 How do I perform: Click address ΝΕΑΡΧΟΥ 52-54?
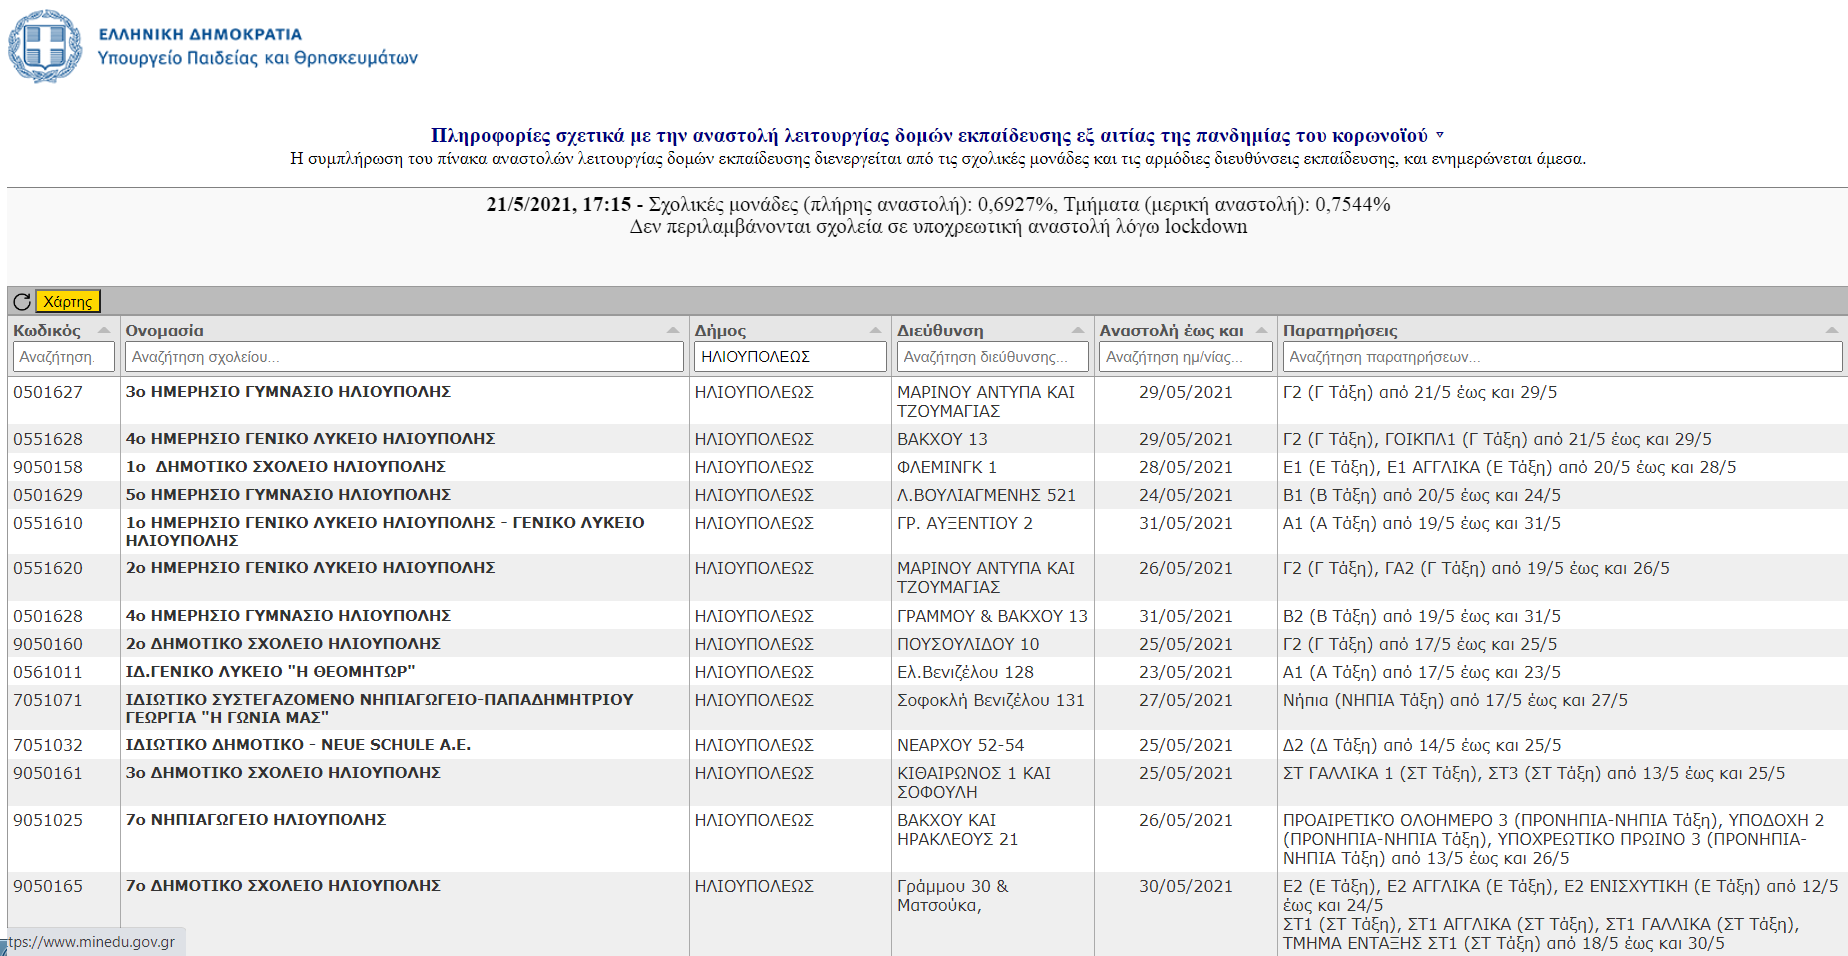point(961,745)
